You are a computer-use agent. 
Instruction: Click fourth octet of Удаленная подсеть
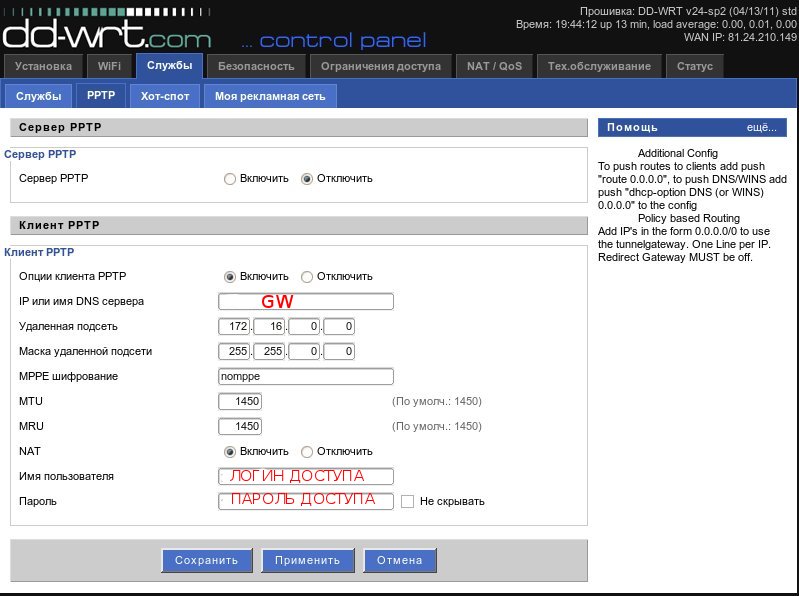click(x=339, y=326)
